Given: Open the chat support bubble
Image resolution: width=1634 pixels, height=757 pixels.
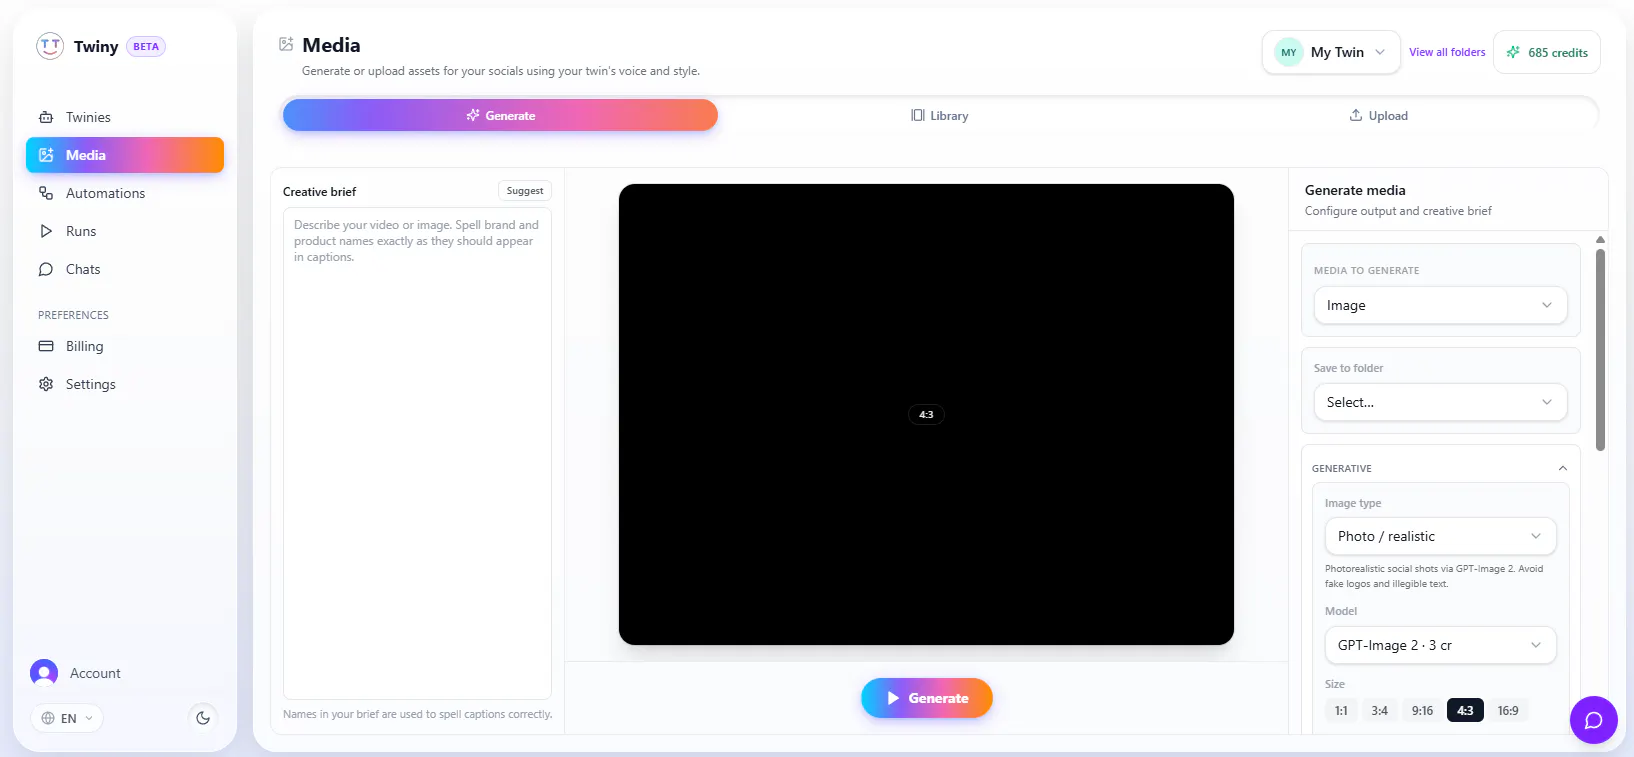Looking at the screenshot, I should 1594,720.
